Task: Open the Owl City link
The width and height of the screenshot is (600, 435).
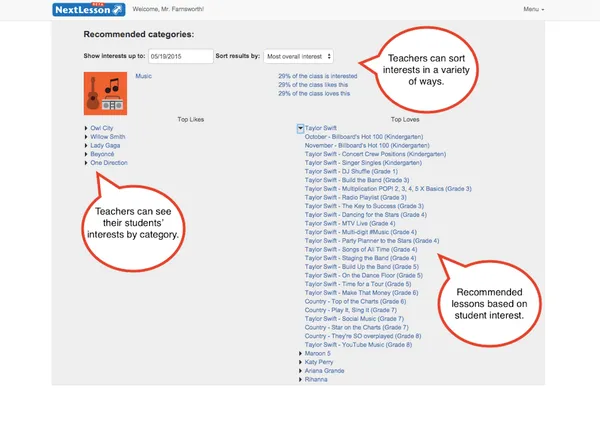Action: pos(102,128)
